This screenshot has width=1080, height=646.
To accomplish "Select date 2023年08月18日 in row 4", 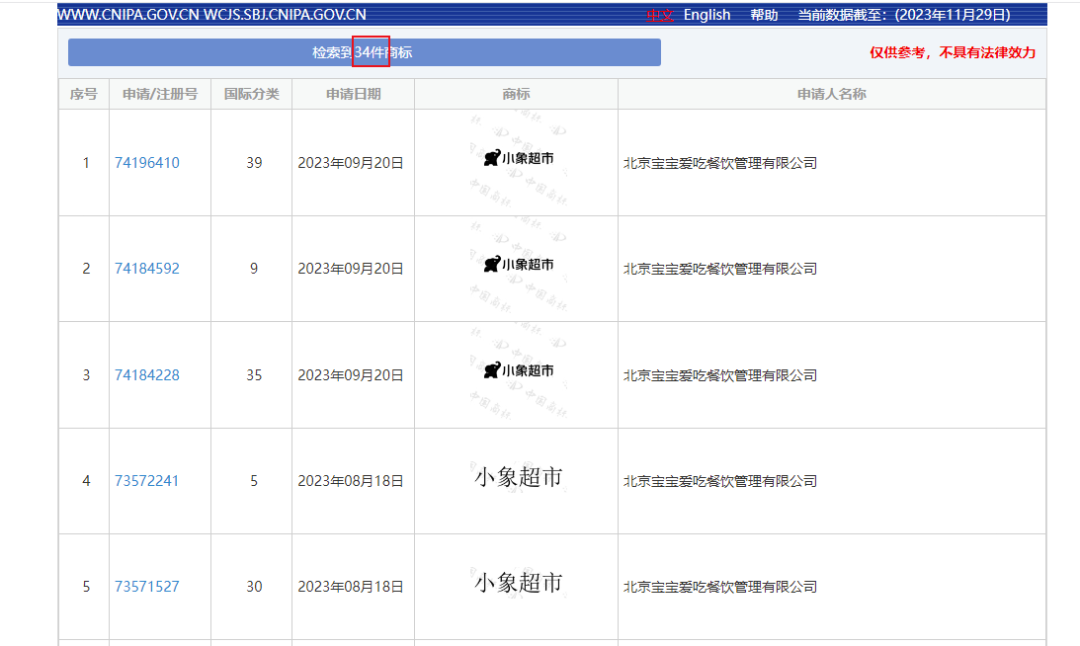I will point(351,481).
